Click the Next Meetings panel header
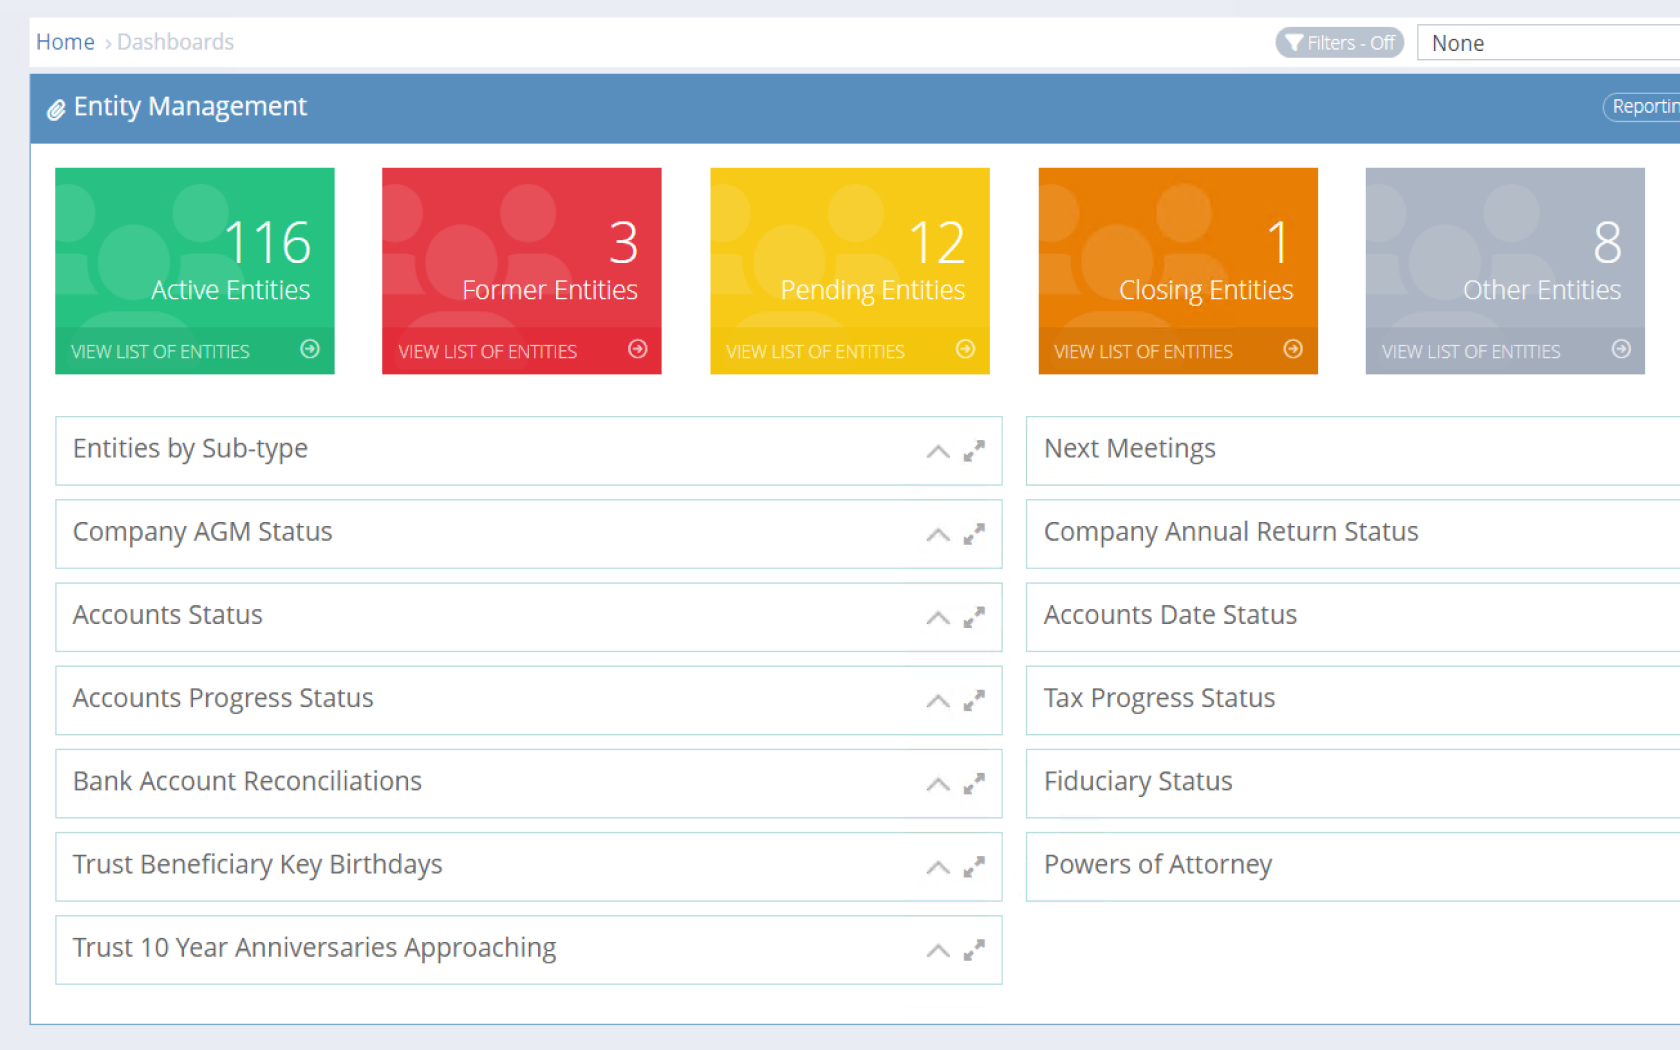1680x1050 pixels. click(1130, 449)
